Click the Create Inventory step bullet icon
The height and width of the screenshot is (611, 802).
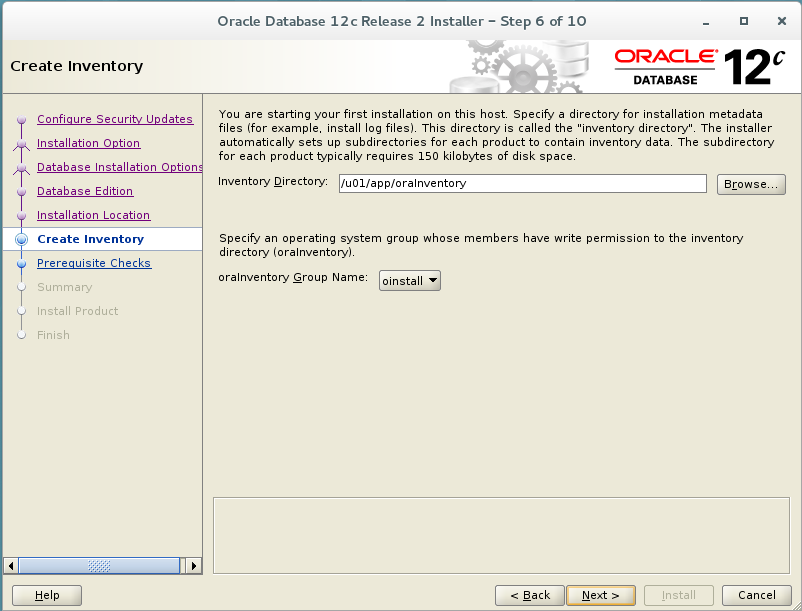(x=21, y=239)
